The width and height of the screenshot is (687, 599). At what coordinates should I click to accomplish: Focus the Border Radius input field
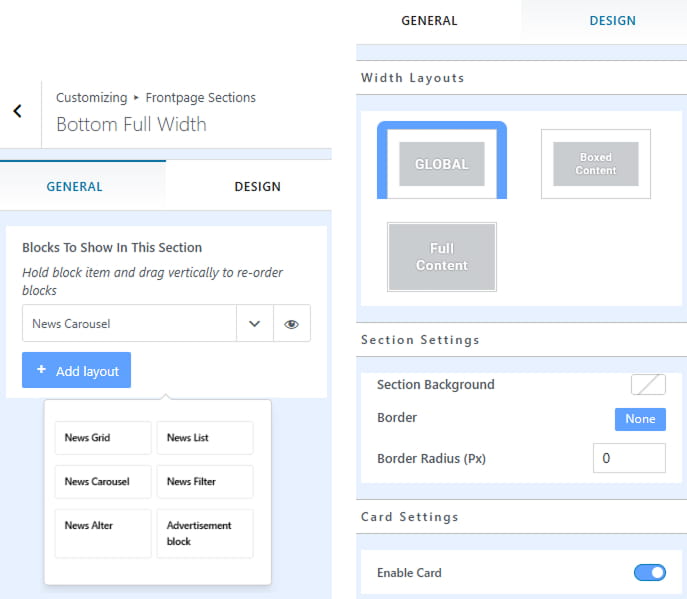tap(629, 458)
